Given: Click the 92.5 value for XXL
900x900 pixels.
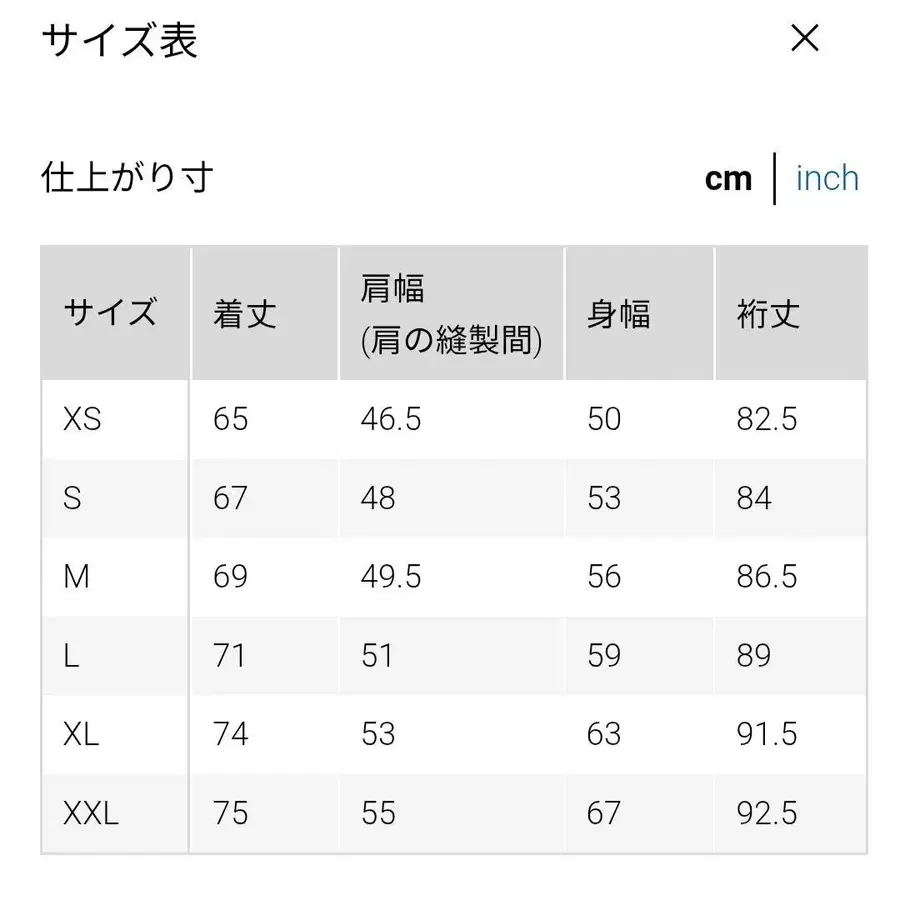Looking at the screenshot, I should pyautogui.click(x=767, y=813).
